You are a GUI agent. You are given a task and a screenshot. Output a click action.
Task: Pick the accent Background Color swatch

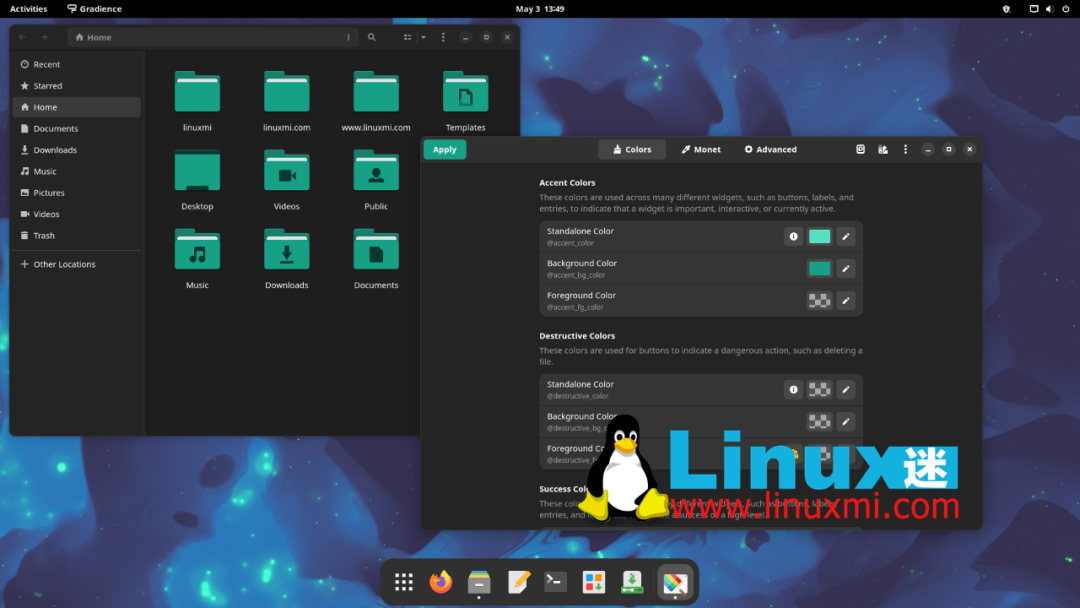point(819,269)
